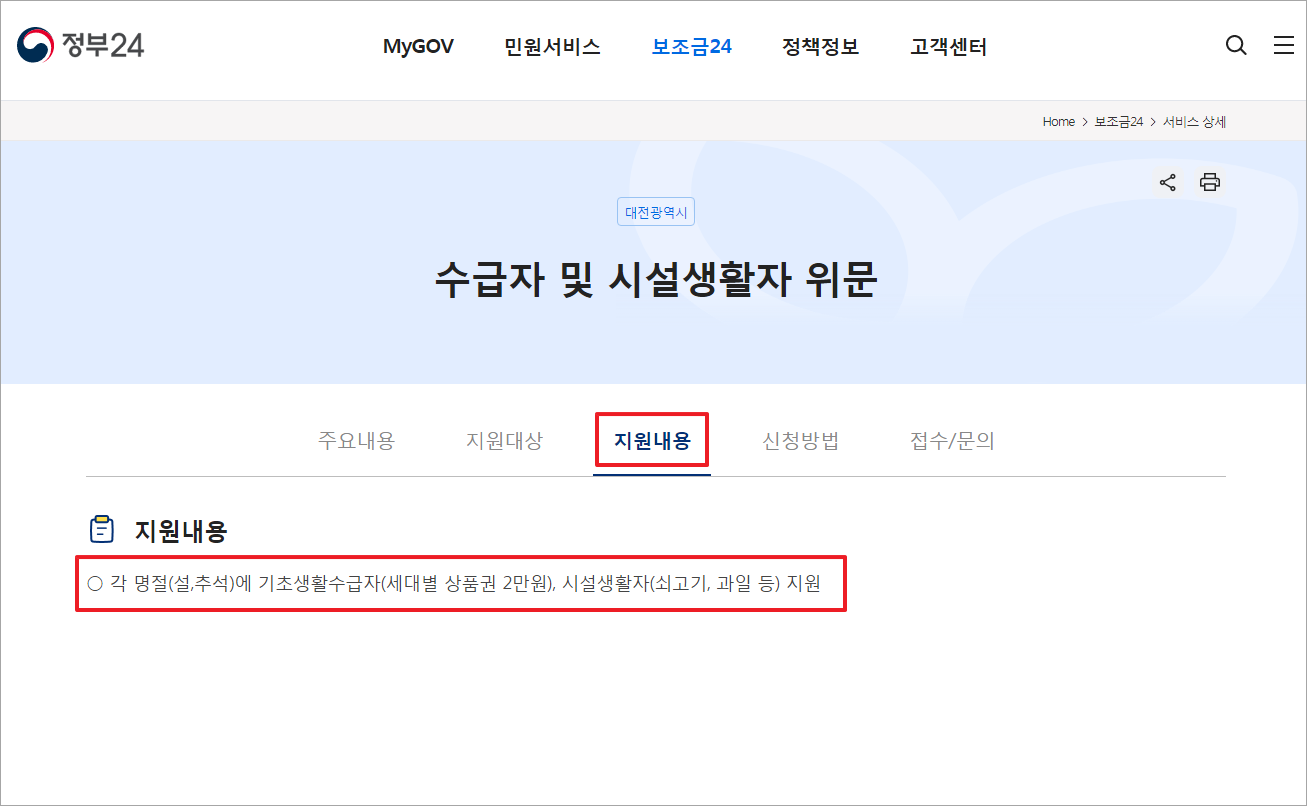1307x806 pixels.
Task: Select the 지원내용 tab
Action: [x=651, y=439]
